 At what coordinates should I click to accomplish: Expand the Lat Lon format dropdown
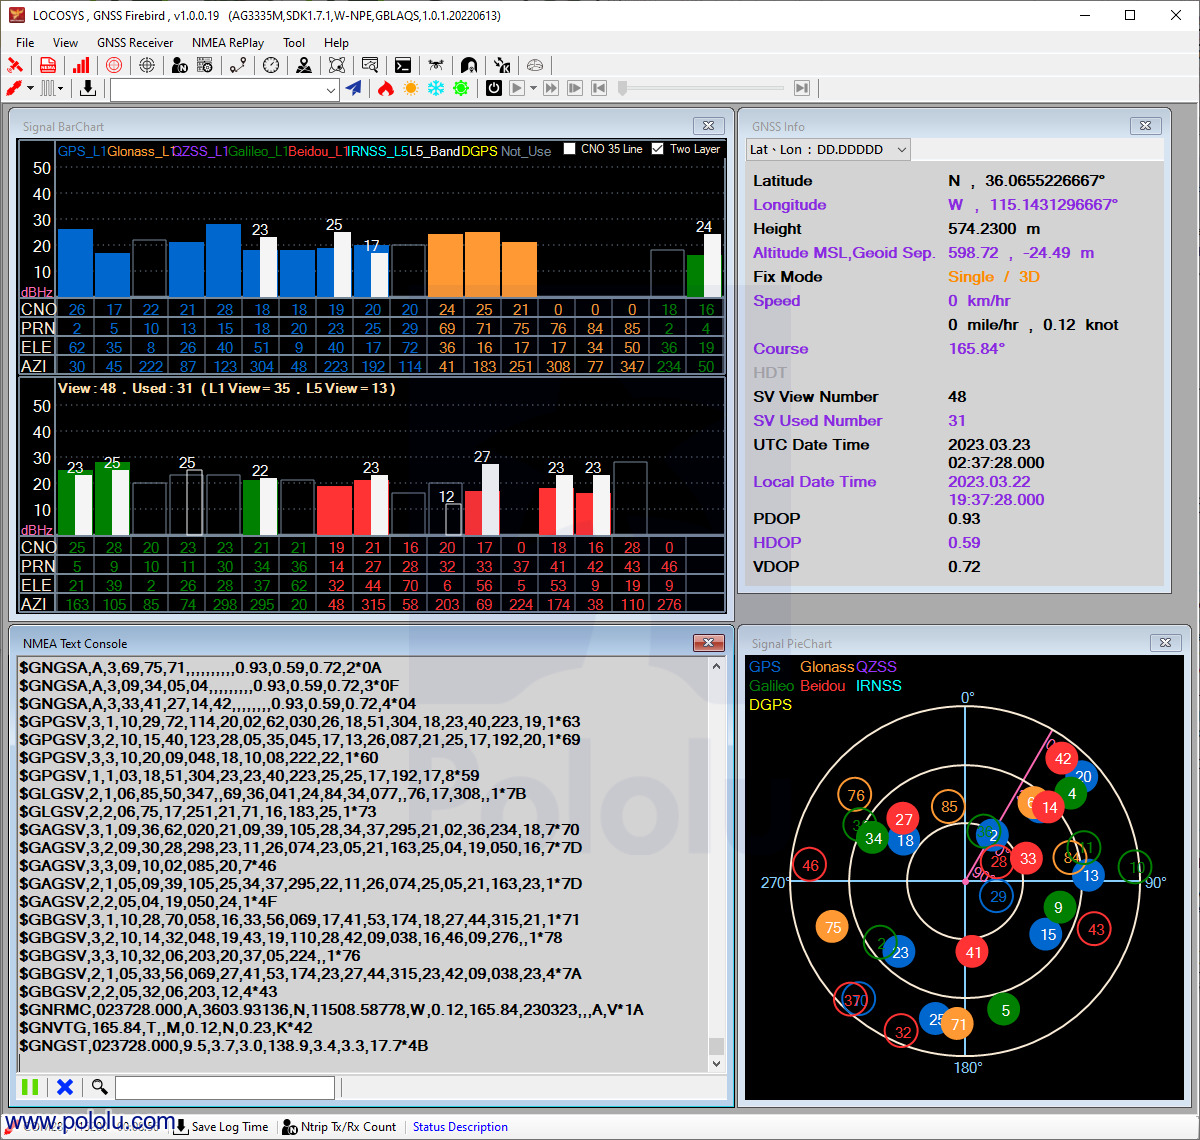[x=901, y=150]
